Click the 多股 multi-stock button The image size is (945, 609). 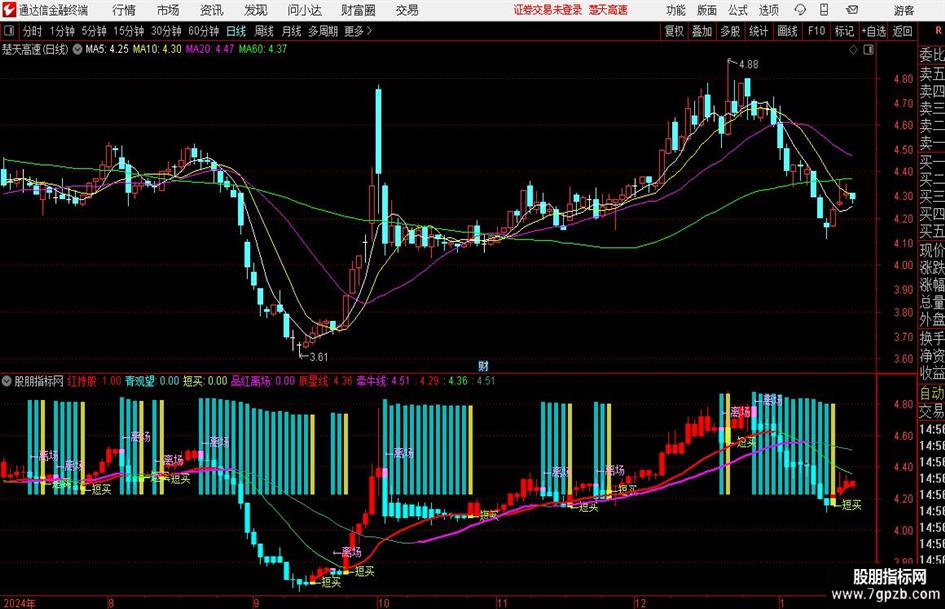tap(730, 31)
